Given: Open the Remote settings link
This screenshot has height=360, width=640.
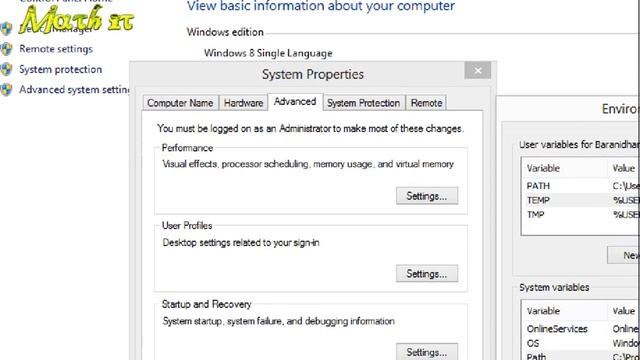Looking at the screenshot, I should point(56,49).
